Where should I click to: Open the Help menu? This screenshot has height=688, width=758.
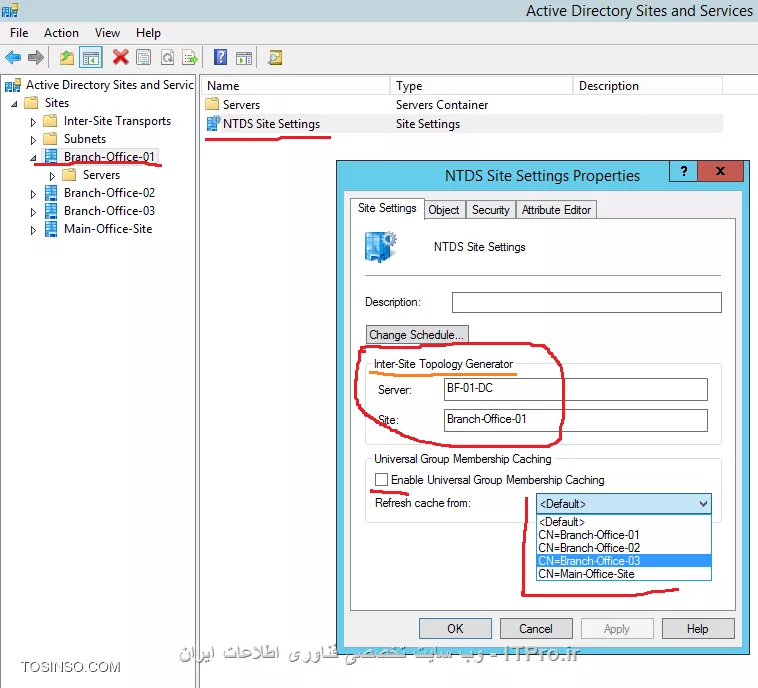tap(148, 33)
